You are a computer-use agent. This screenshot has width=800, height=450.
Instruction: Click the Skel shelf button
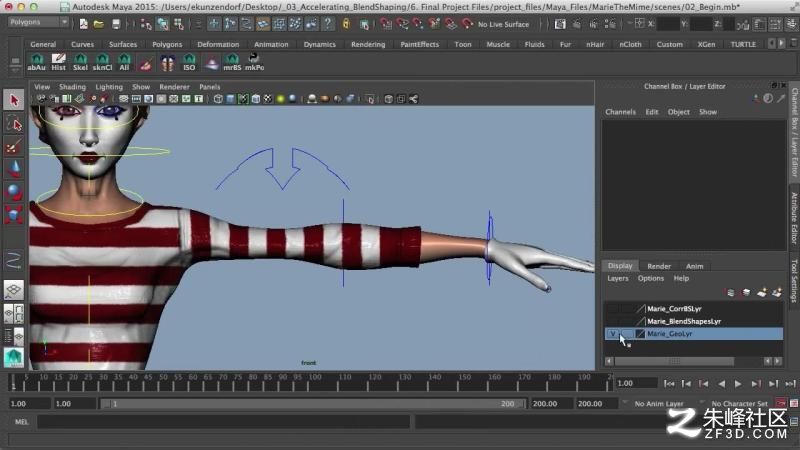tap(80, 62)
